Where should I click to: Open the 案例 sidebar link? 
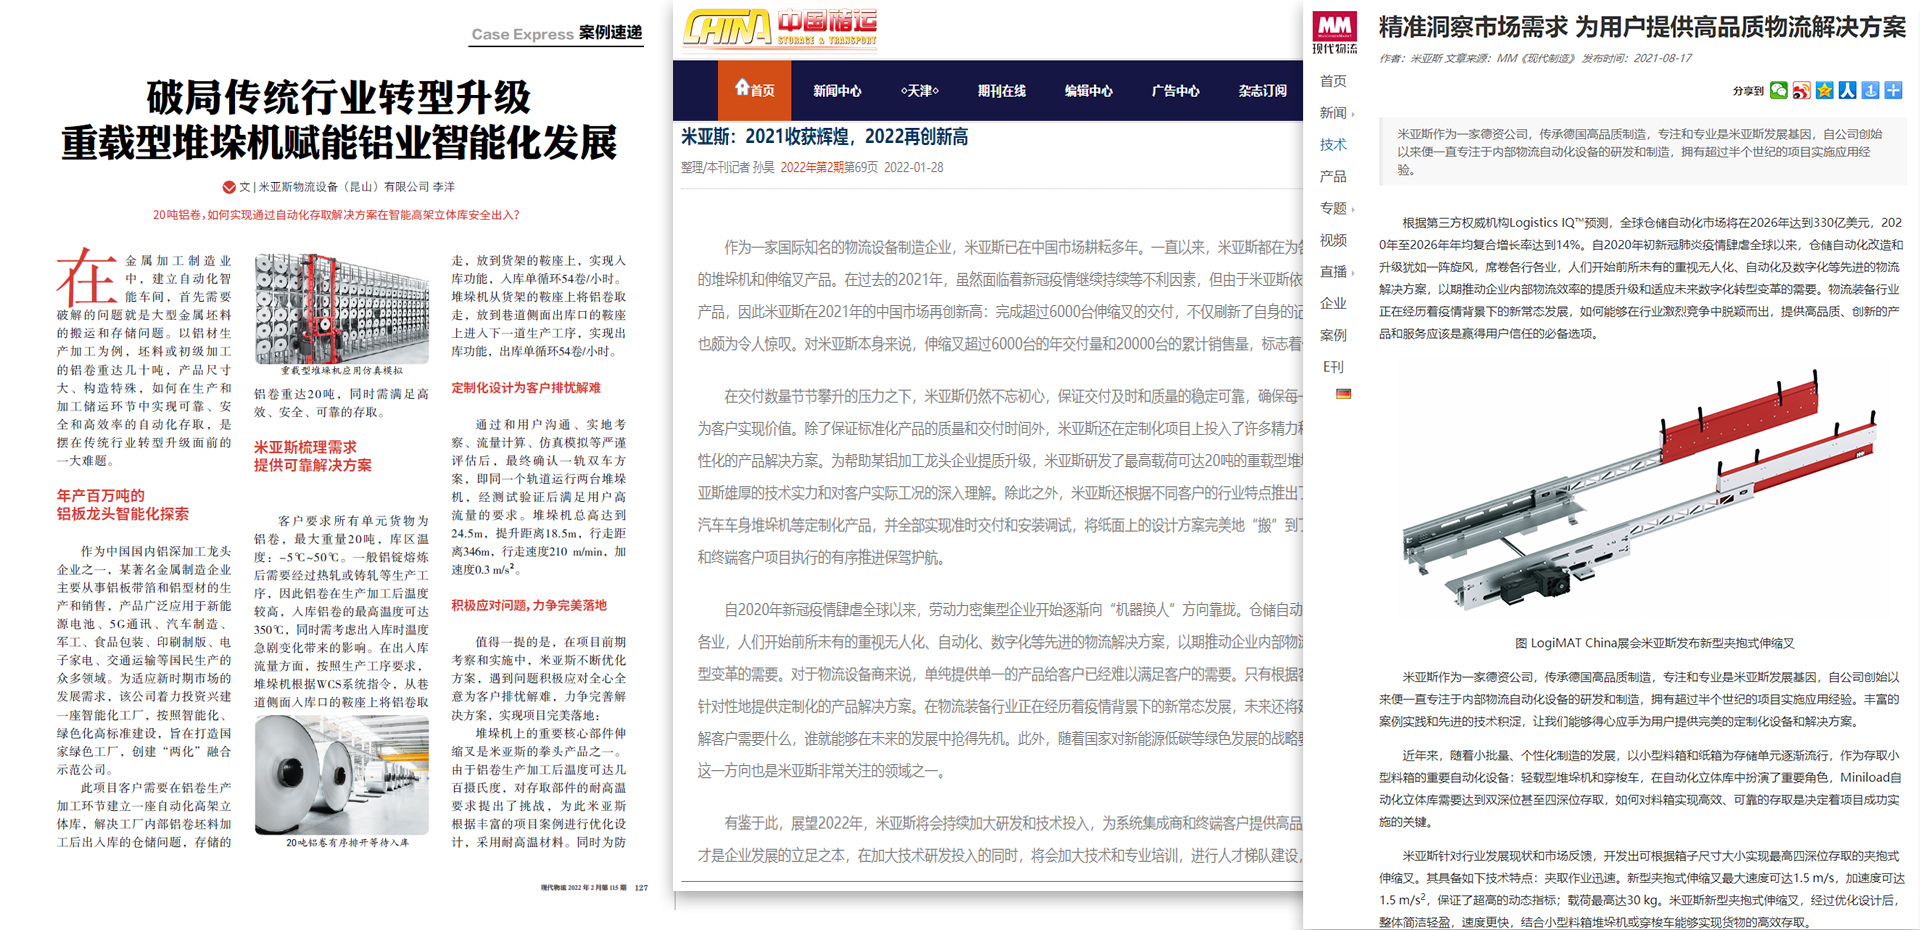(x=1333, y=336)
